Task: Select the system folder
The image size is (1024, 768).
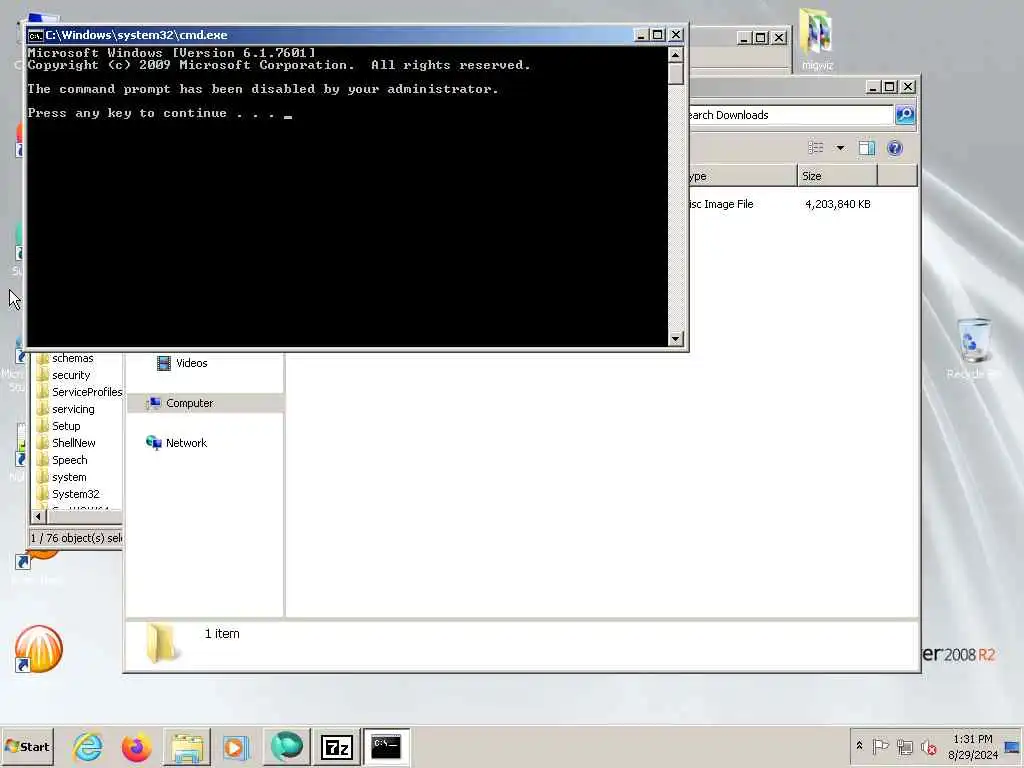Action: (69, 477)
